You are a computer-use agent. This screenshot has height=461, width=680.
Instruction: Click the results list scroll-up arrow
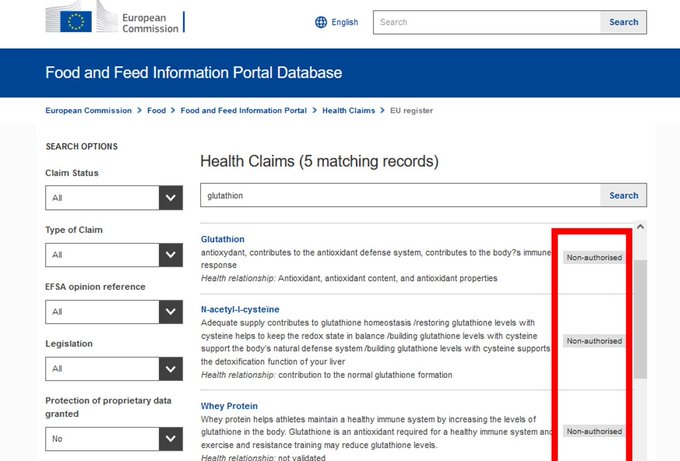coord(640,227)
